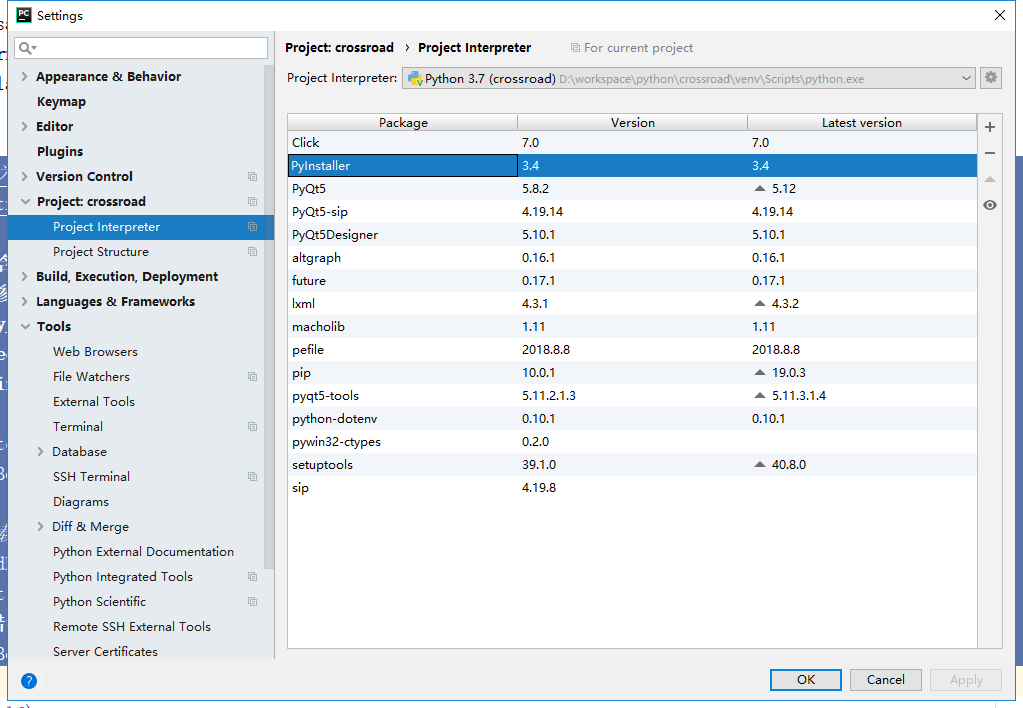Expand Languages & Frameworks section
Viewport: 1023px width, 708px height.
pyautogui.click(x=25, y=301)
